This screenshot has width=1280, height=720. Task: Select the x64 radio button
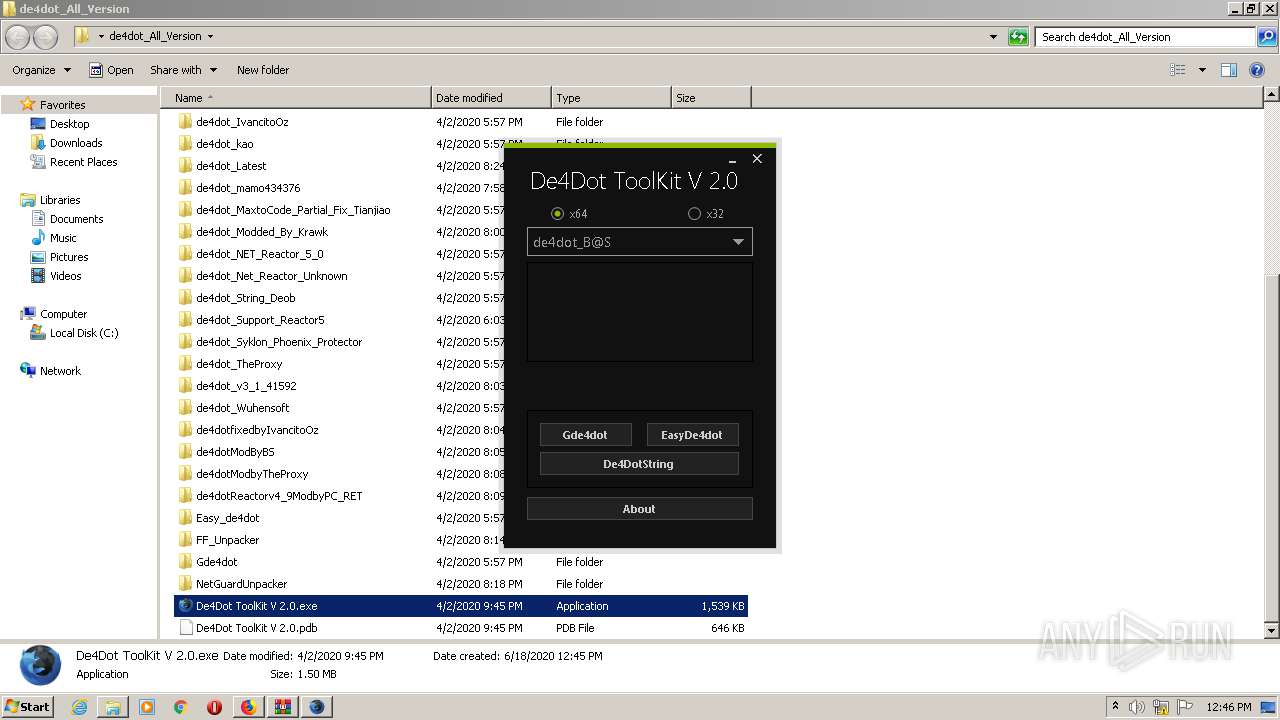click(x=558, y=213)
